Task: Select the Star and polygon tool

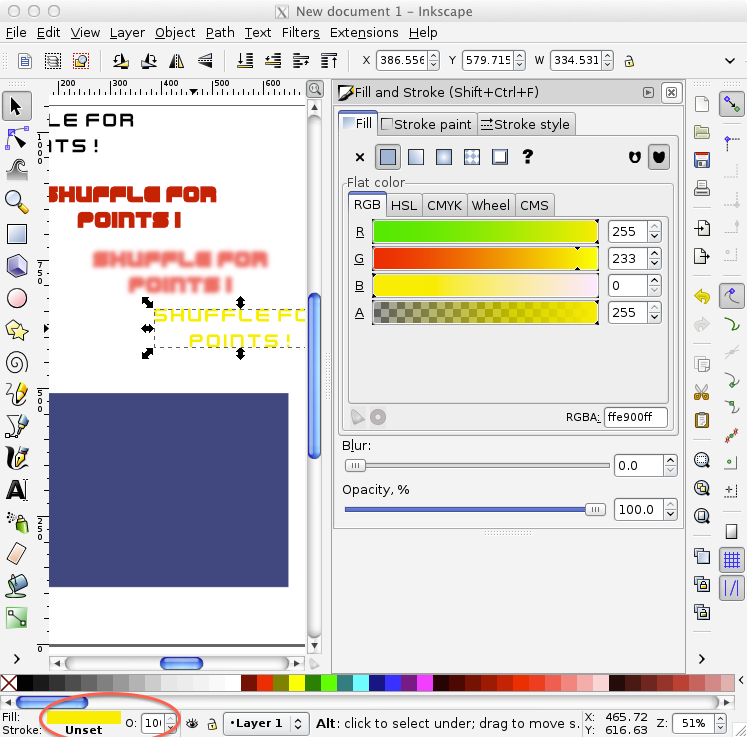Action: pos(17,329)
